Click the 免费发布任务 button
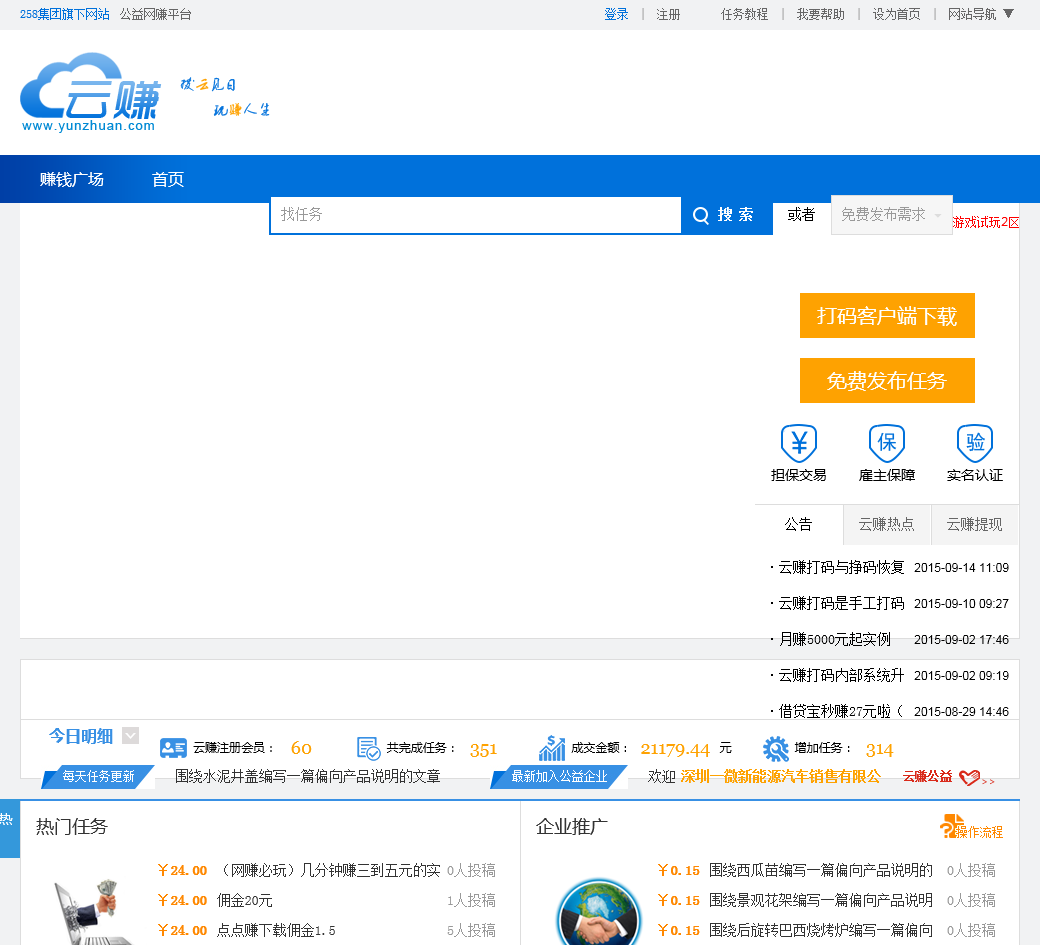 pyautogui.click(x=887, y=381)
